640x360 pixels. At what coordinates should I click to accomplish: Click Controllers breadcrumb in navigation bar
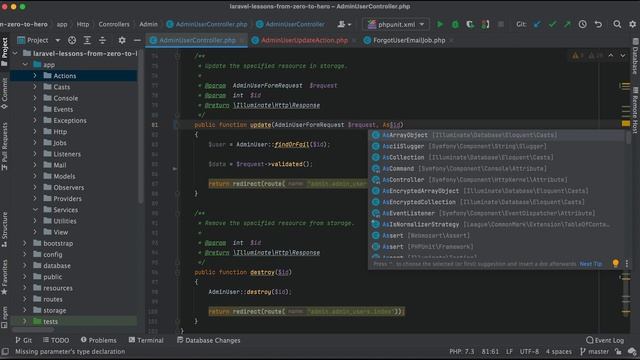[x=113, y=24]
